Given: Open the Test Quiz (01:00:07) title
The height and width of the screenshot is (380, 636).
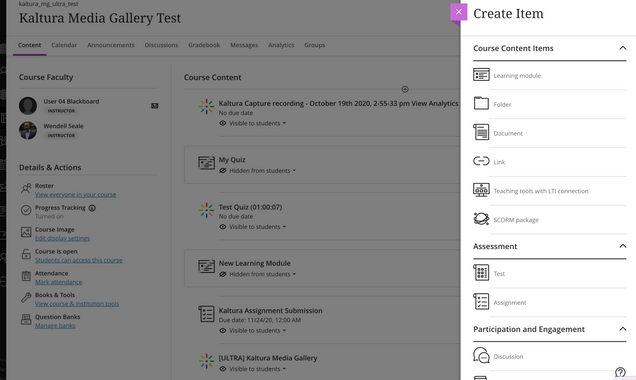Looking at the screenshot, I should coord(250,207).
